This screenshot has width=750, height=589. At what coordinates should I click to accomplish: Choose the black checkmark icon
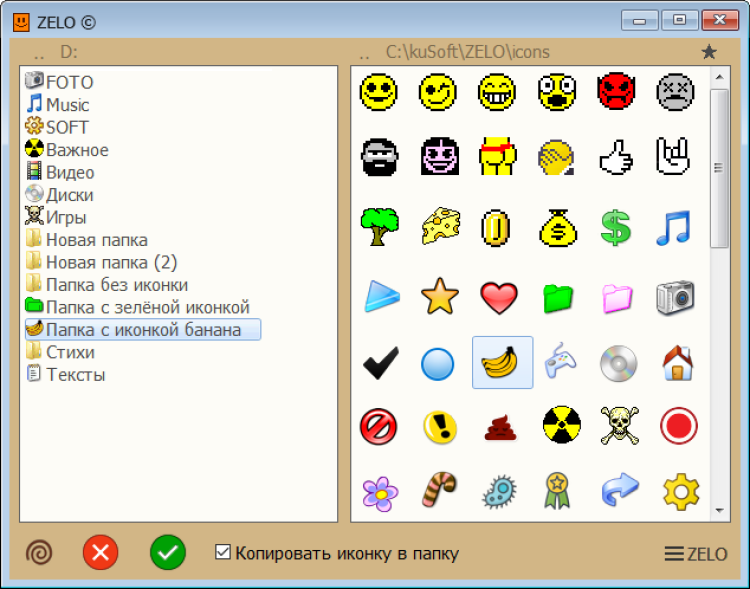tap(379, 362)
